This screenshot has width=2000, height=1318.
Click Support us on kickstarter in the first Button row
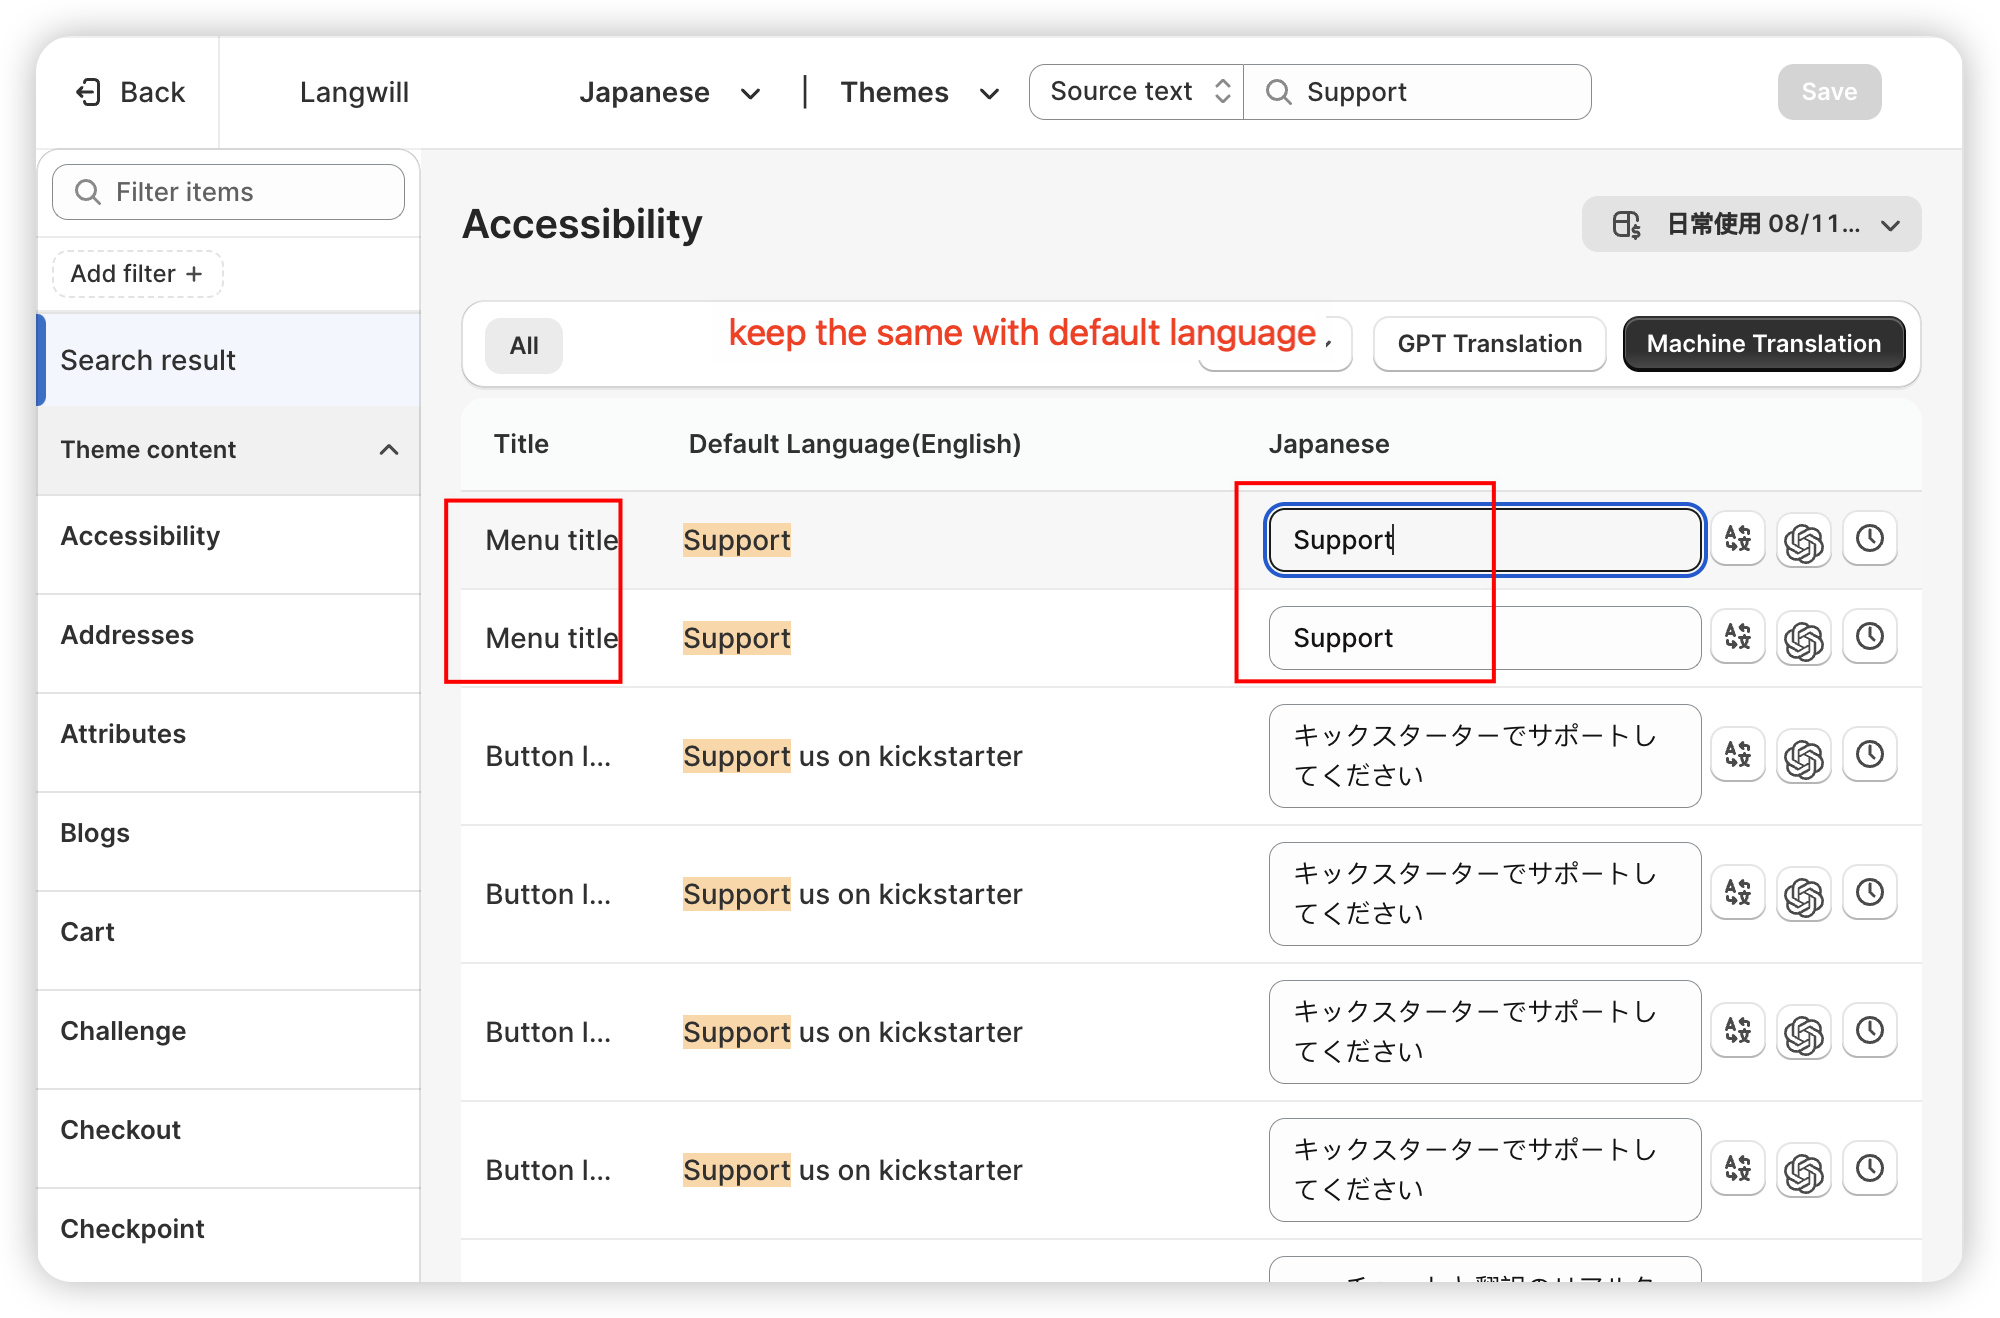pyautogui.click(x=853, y=756)
